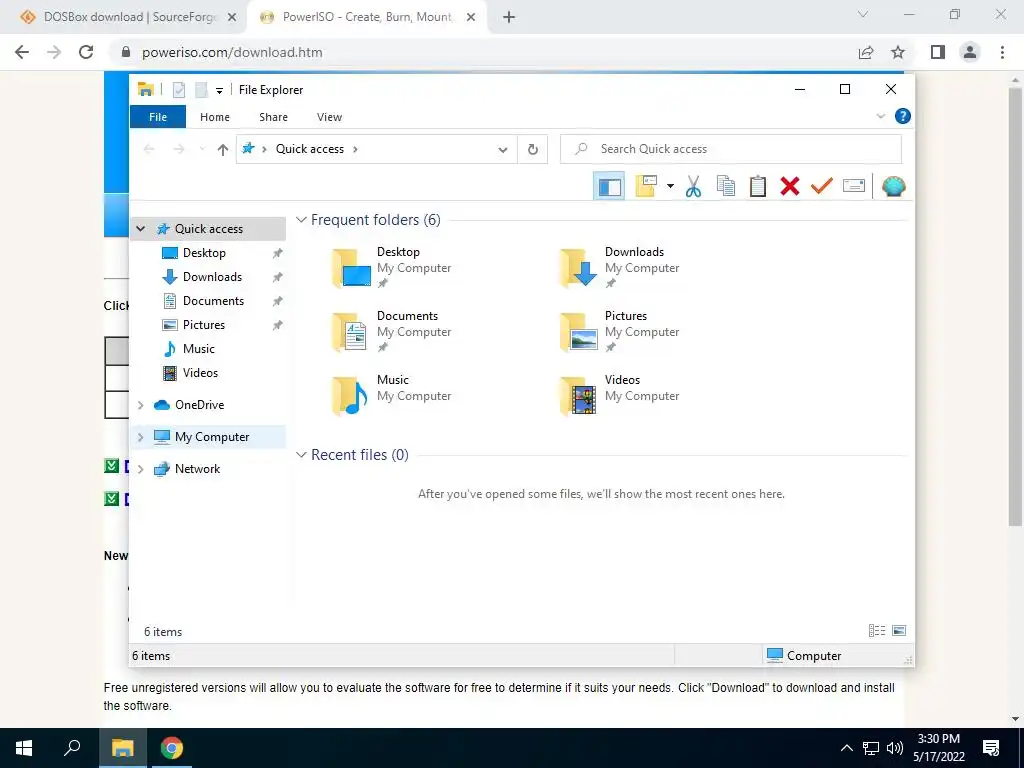This screenshot has width=1024, height=768.
Task: Select the Videos folder icon in Frequent folders
Action: point(578,396)
